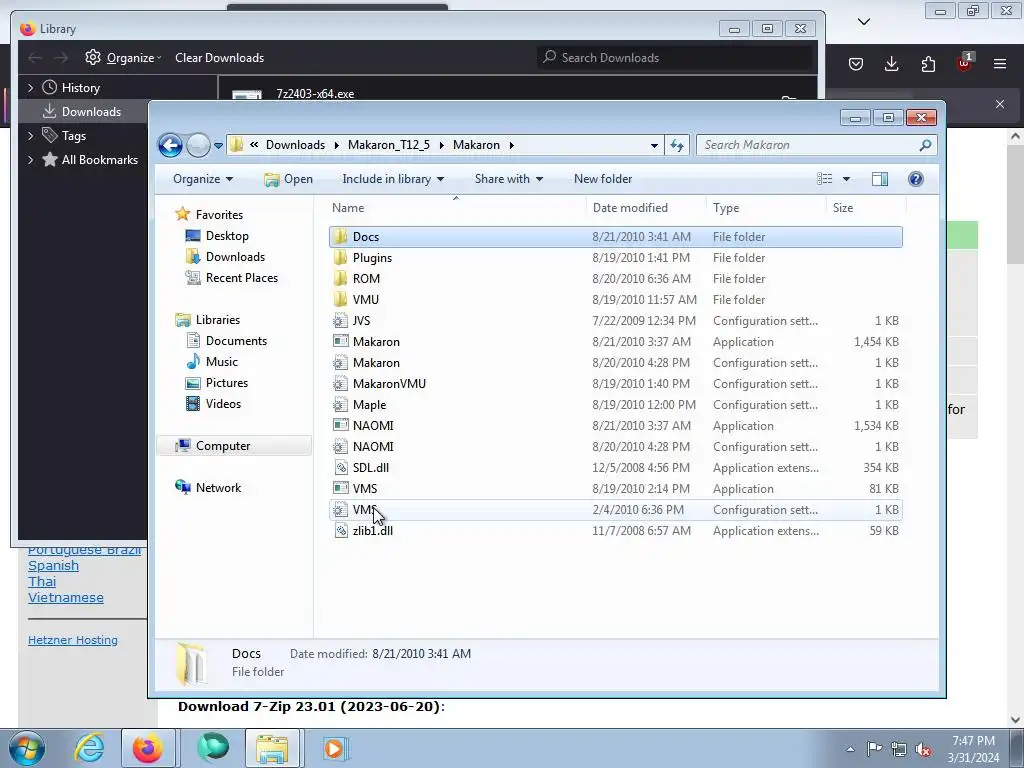Open the recent locations dropdown arrow
Image resolution: width=1024 pixels, height=768 pixels.
pyautogui.click(x=218, y=145)
